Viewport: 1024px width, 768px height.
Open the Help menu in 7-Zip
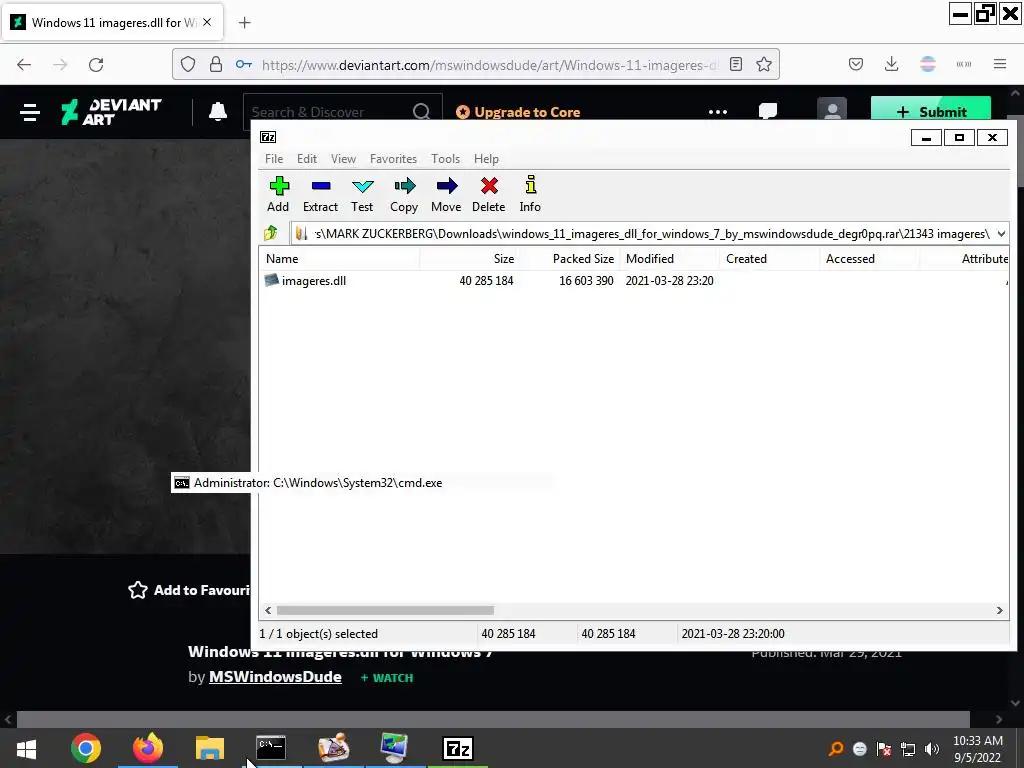click(x=486, y=159)
